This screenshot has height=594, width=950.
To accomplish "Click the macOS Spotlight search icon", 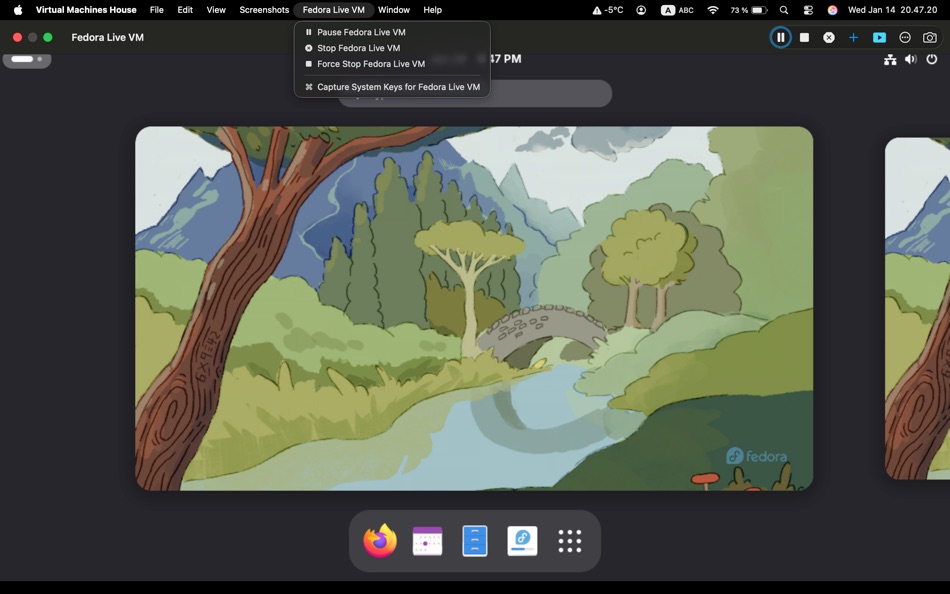I will [784, 10].
